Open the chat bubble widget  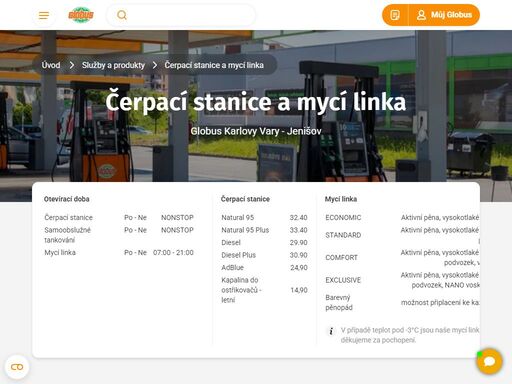click(x=489, y=361)
